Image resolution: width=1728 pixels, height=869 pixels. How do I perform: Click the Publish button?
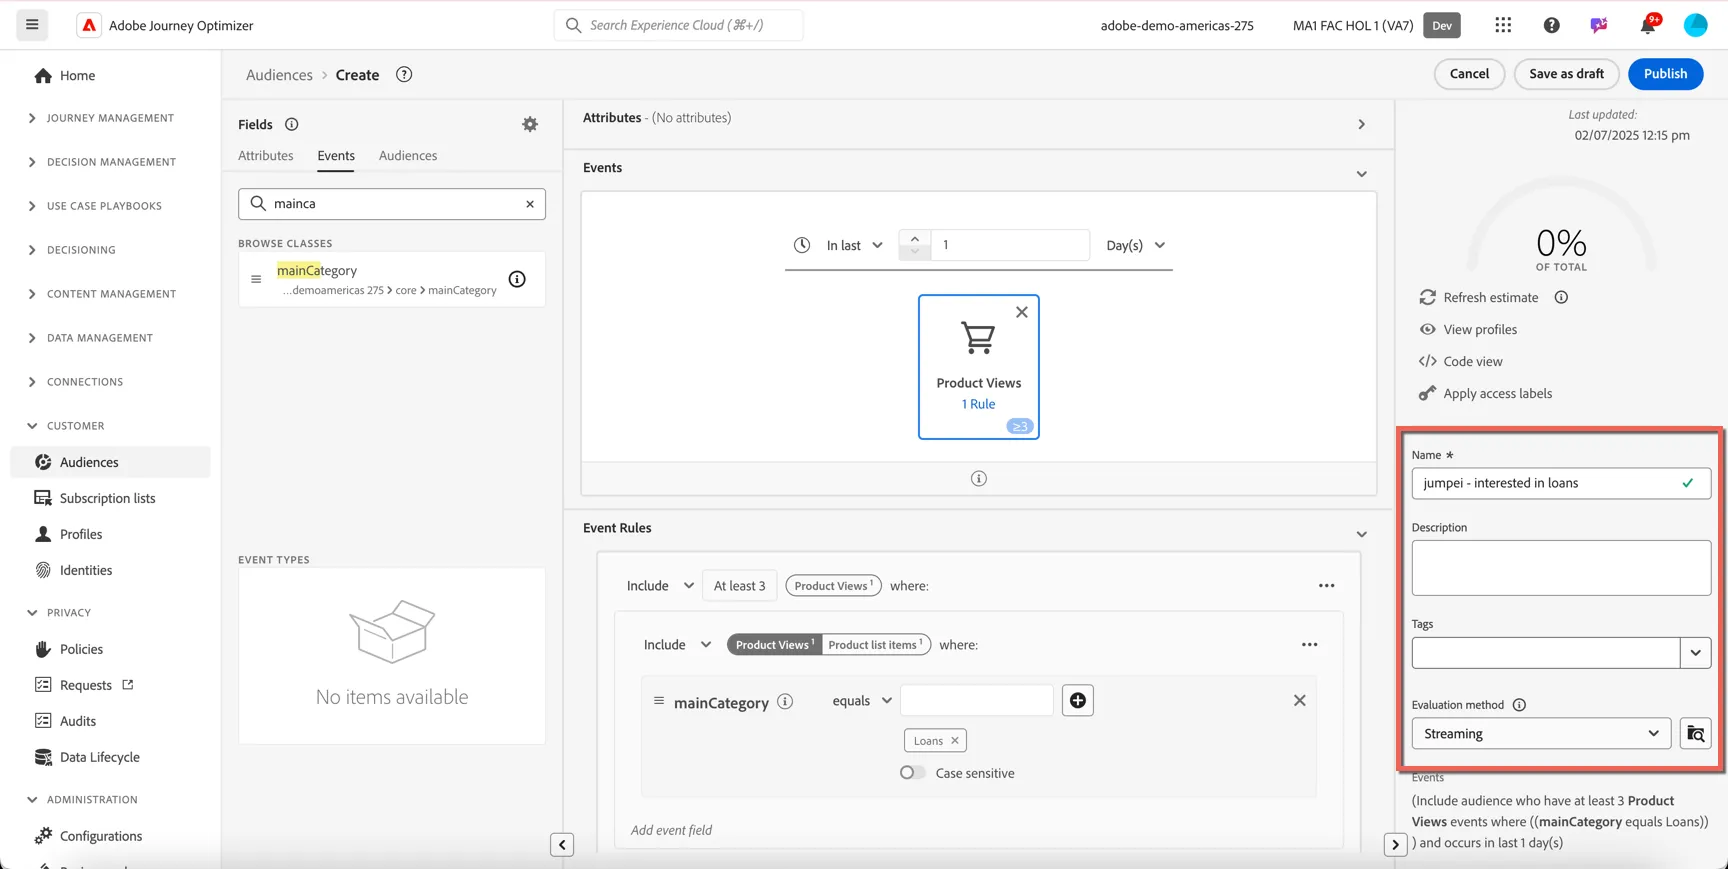(1665, 74)
